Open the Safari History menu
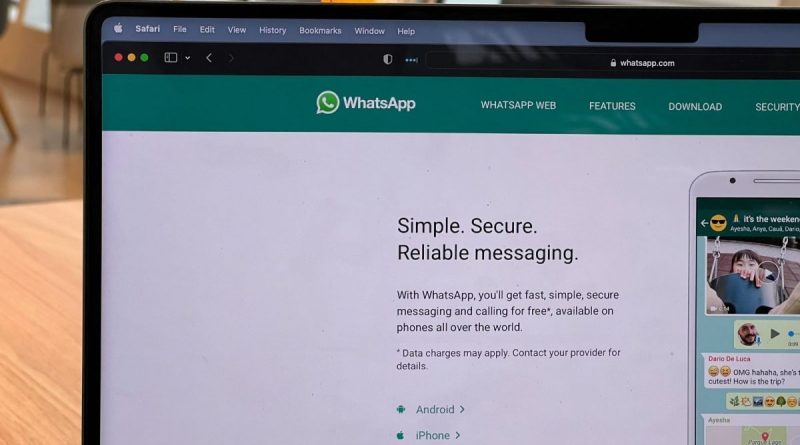The image size is (800, 445). (272, 30)
